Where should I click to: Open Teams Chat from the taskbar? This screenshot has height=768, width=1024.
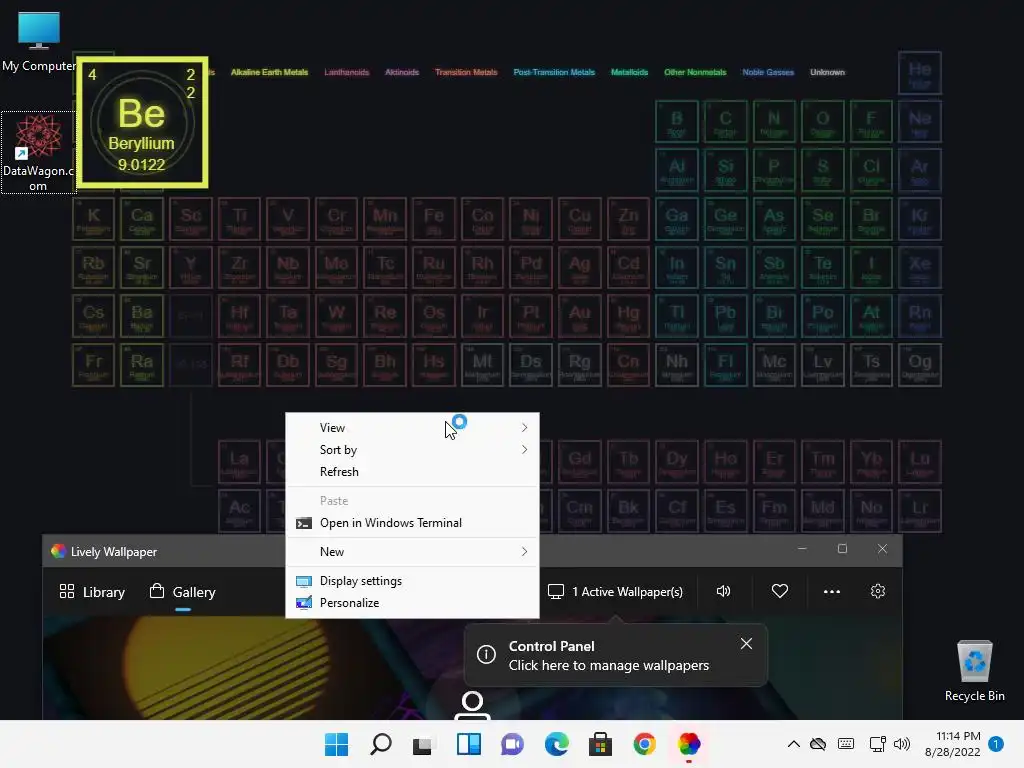pyautogui.click(x=513, y=744)
